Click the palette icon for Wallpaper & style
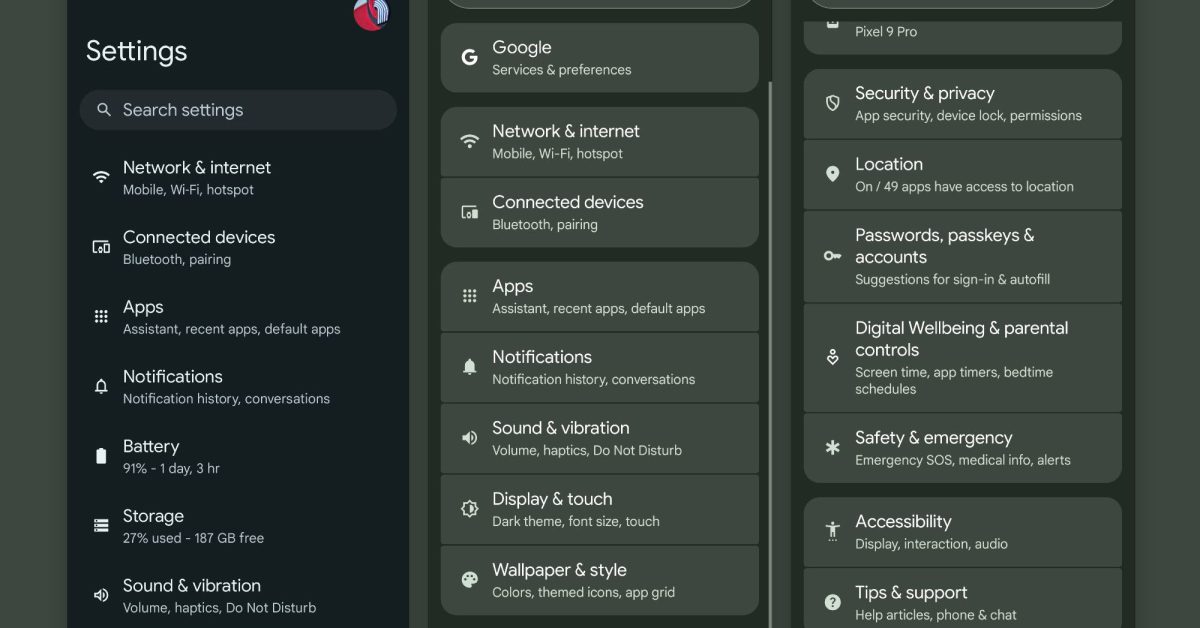The image size is (1200, 628). click(469, 580)
